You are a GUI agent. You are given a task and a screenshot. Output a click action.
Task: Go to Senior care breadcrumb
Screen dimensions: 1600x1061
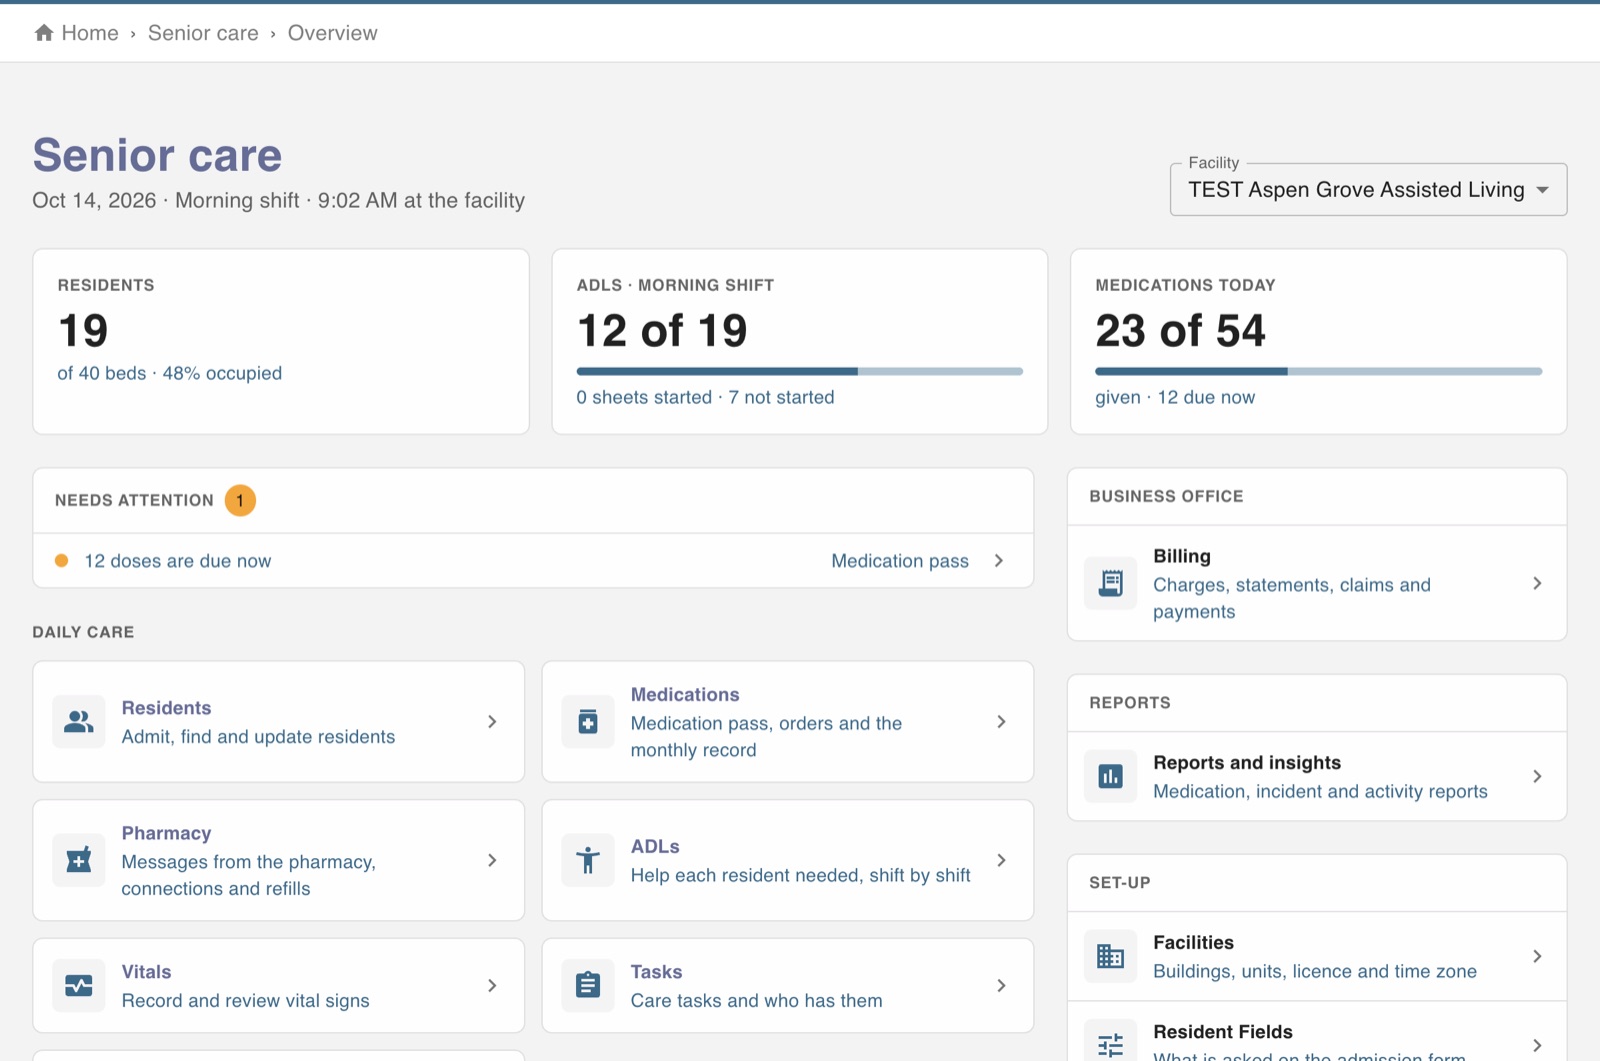[x=203, y=33]
